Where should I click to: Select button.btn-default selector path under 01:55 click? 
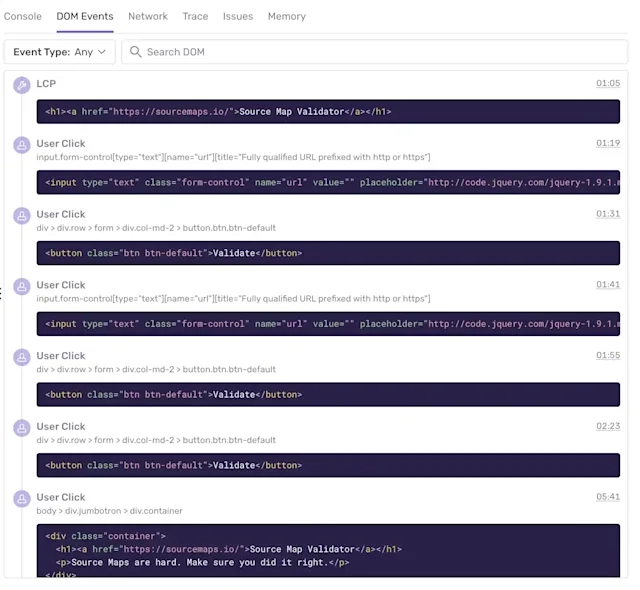(x=156, y=369)
